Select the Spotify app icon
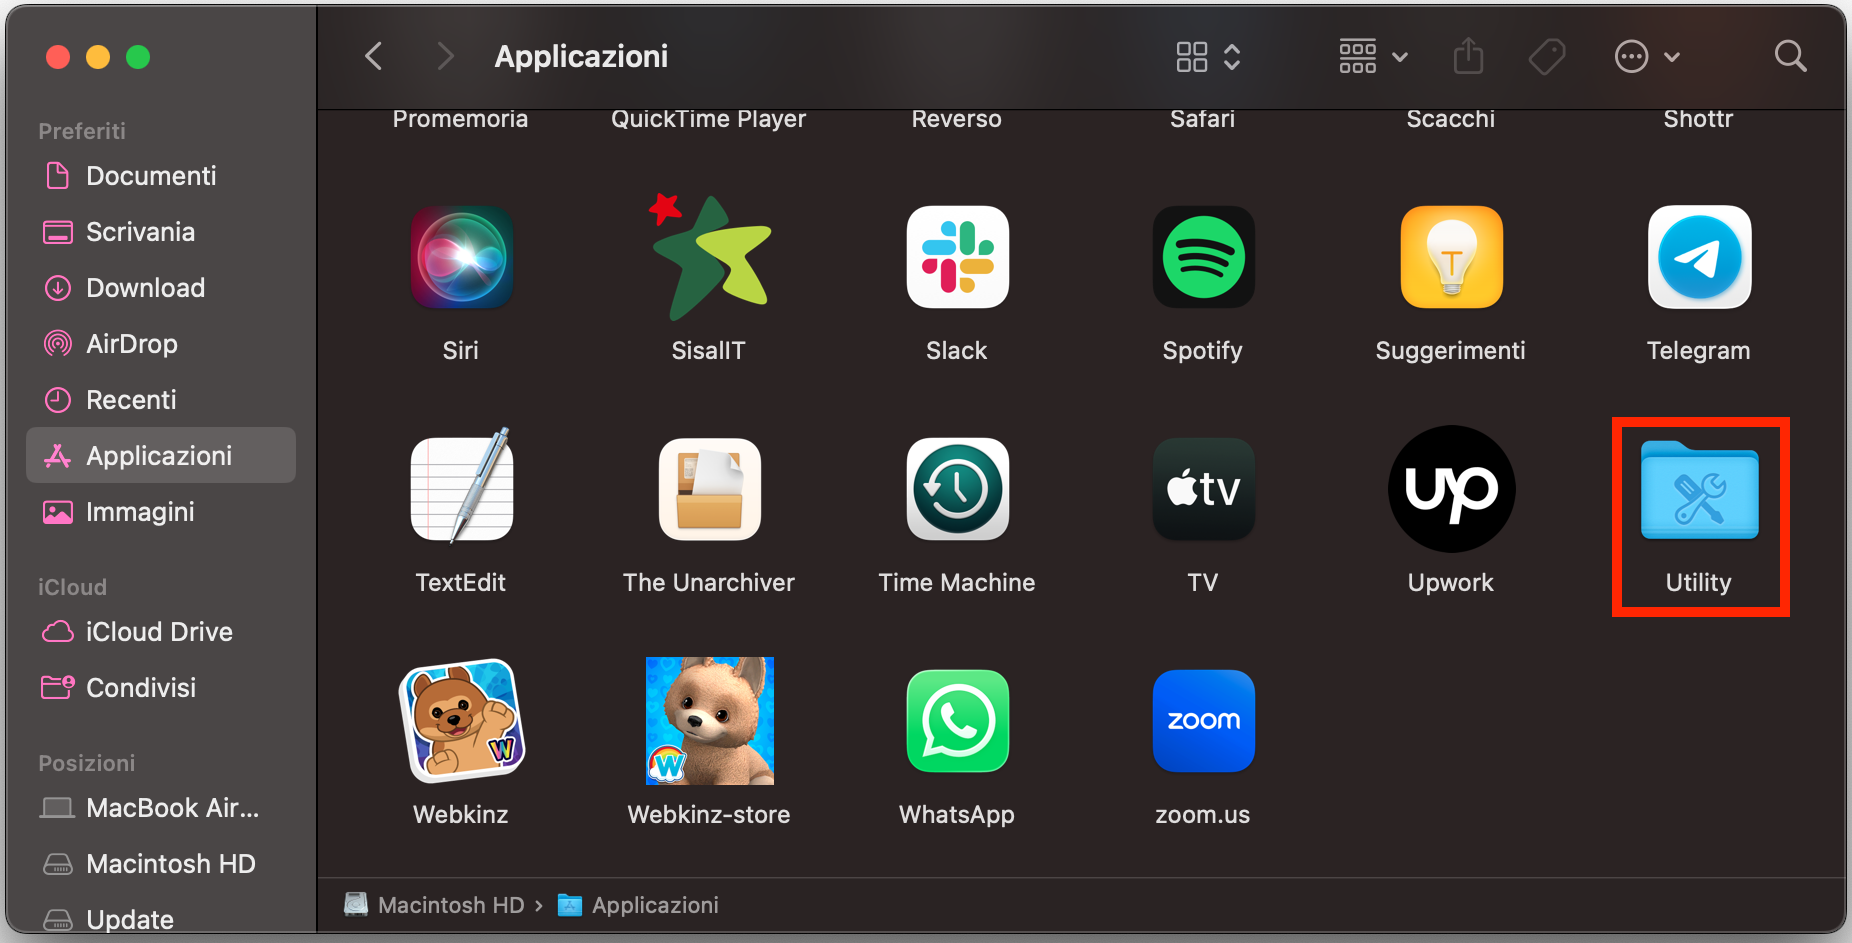1852x943 pixels. [x=1203, y=257]
